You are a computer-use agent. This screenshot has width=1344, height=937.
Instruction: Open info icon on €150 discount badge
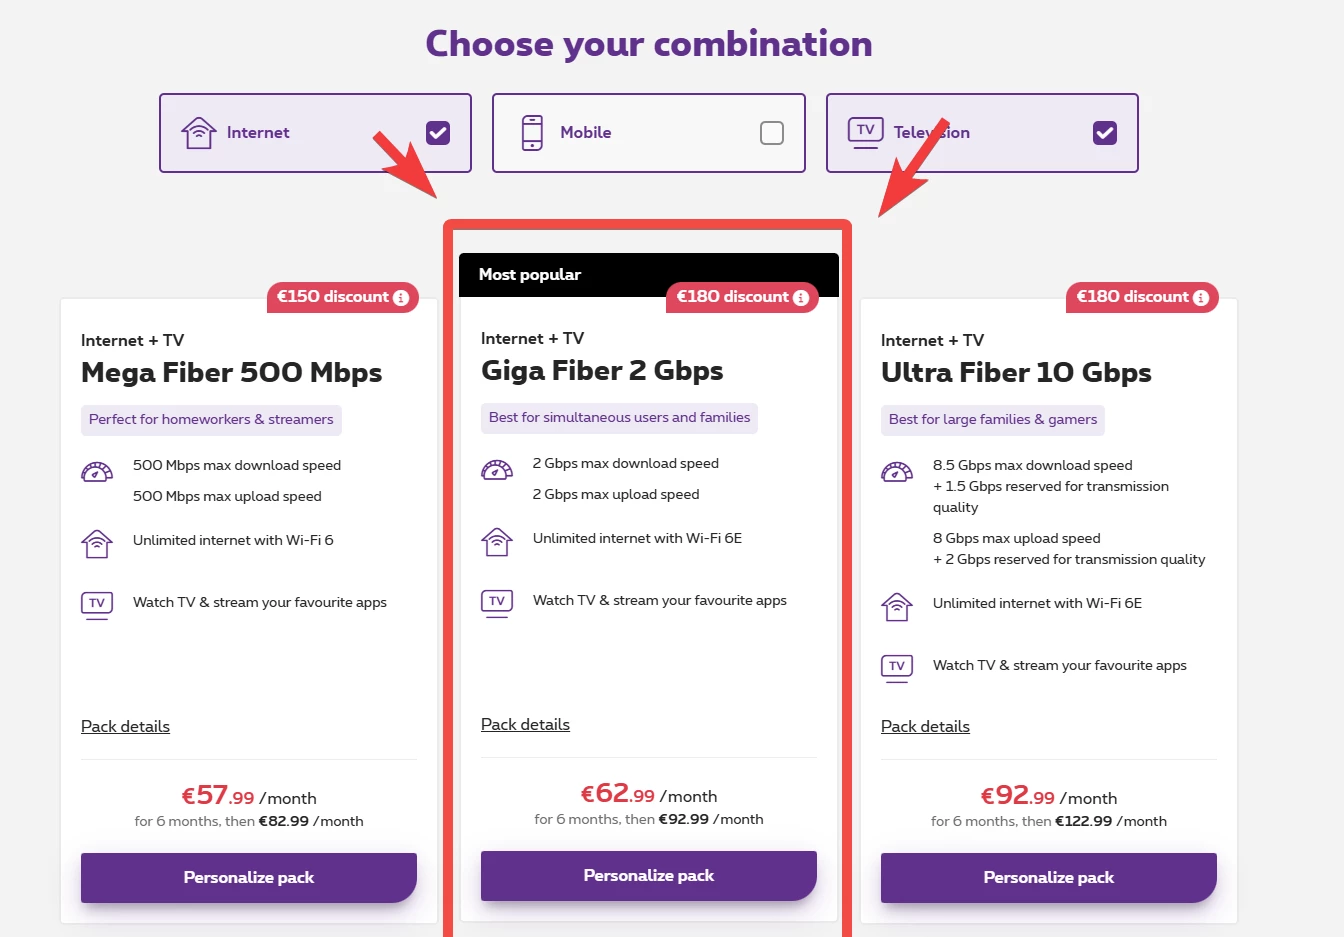click(x=401, y=298)
